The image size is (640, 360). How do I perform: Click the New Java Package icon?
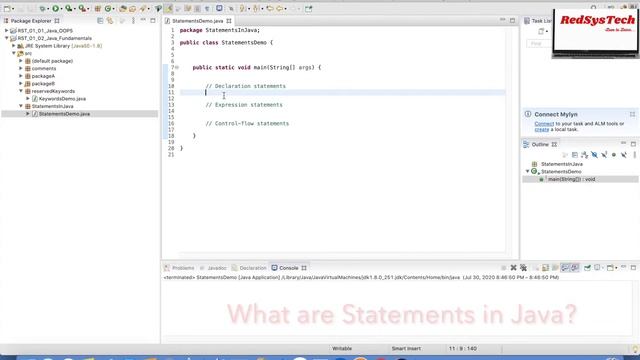pyautogui.click(x=98, y=9)
